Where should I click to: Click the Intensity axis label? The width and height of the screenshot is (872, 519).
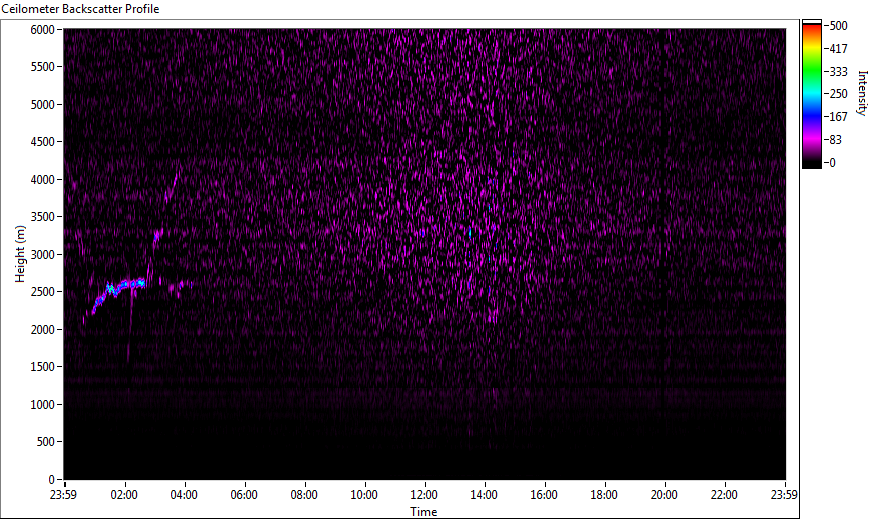pyautogui.click(x=862, y=93)
